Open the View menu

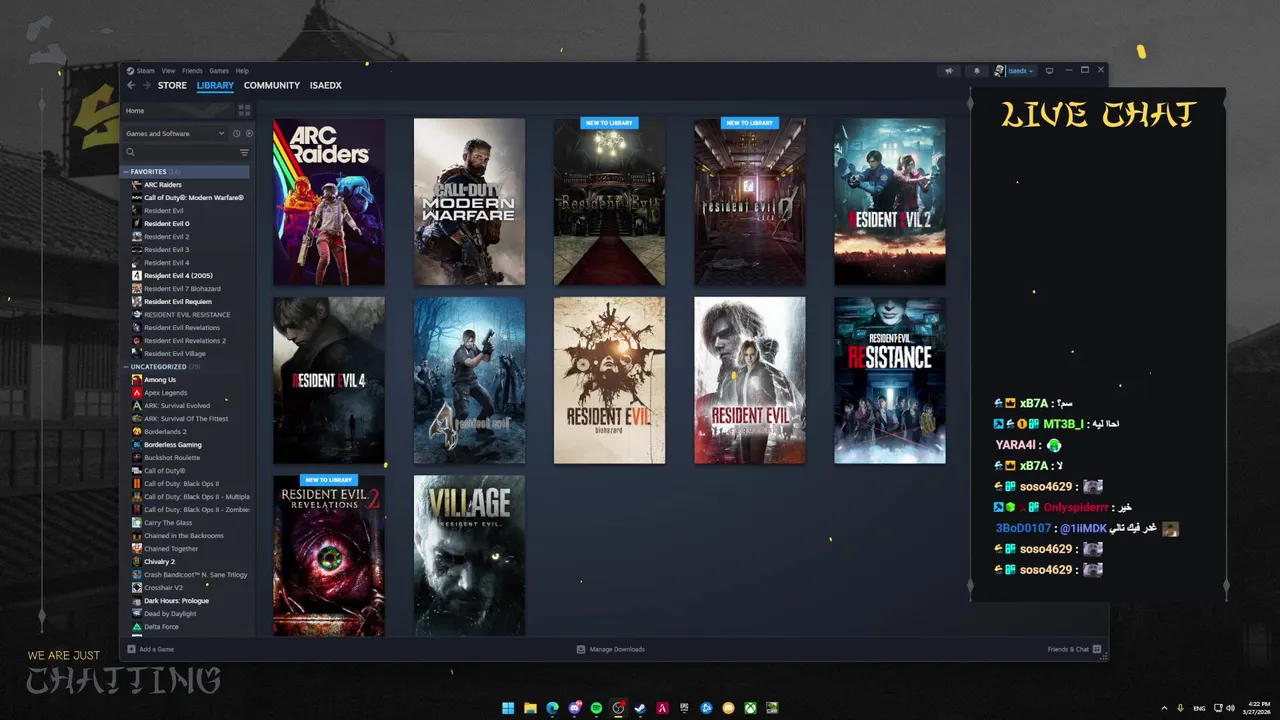[168, 71]
